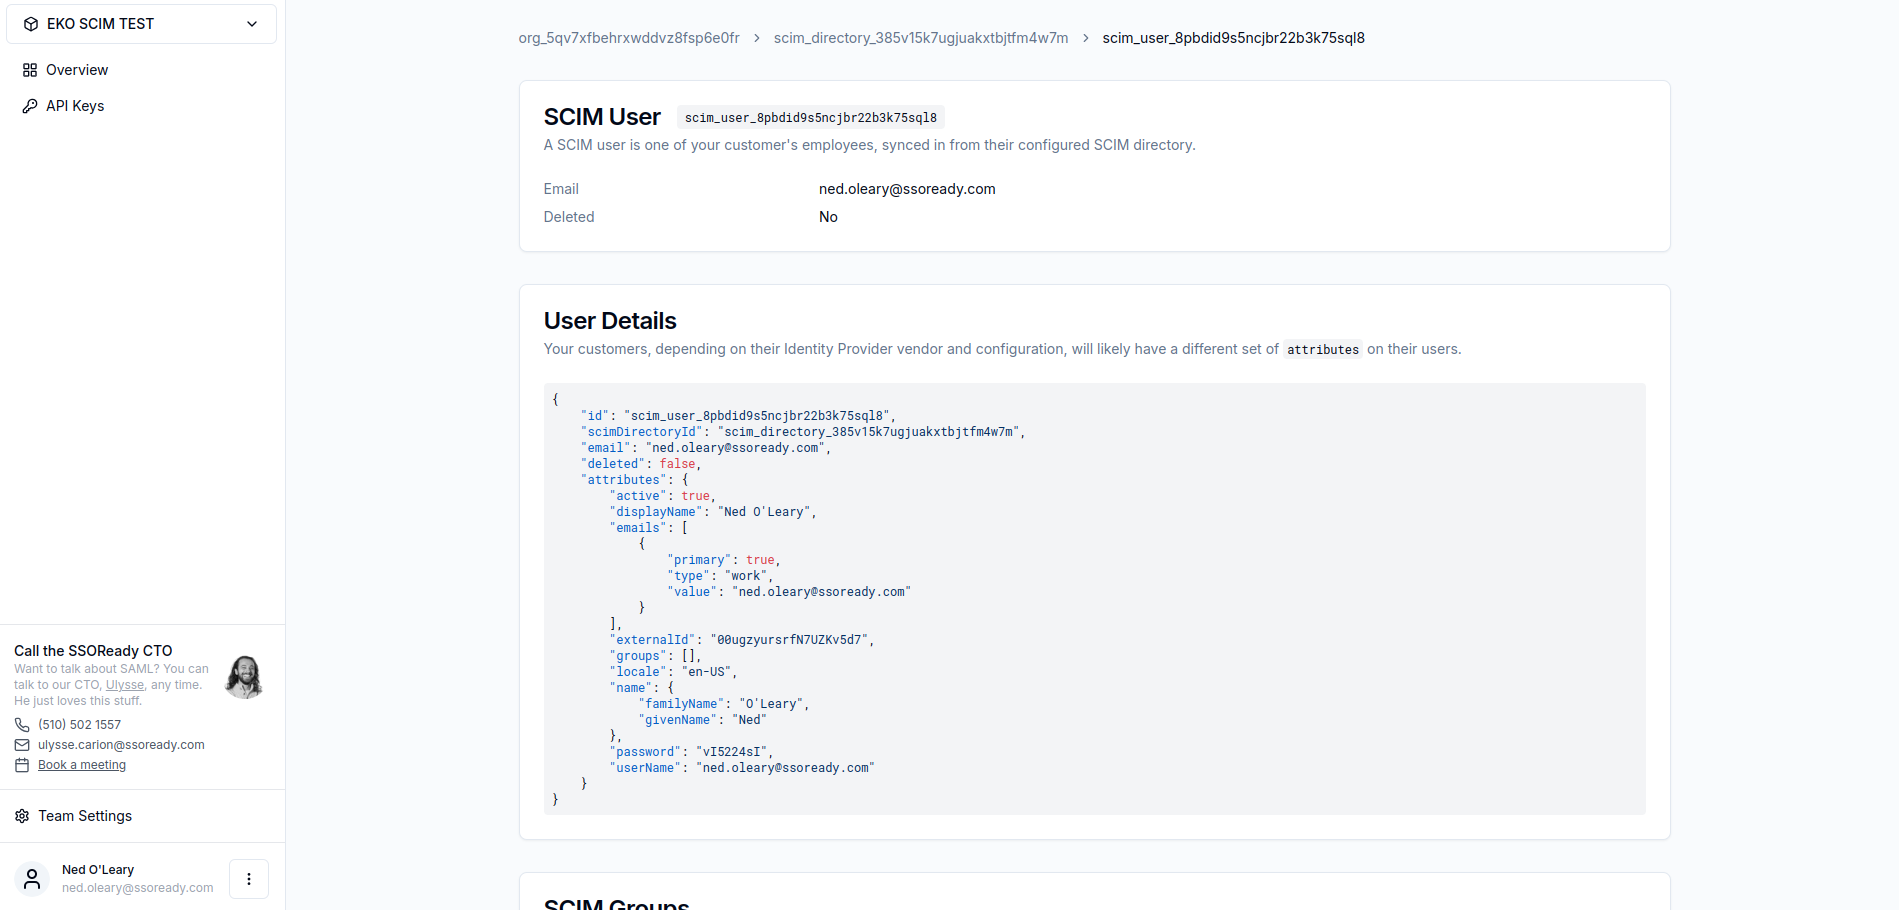Click the "givenName" line in JSON

703,720
